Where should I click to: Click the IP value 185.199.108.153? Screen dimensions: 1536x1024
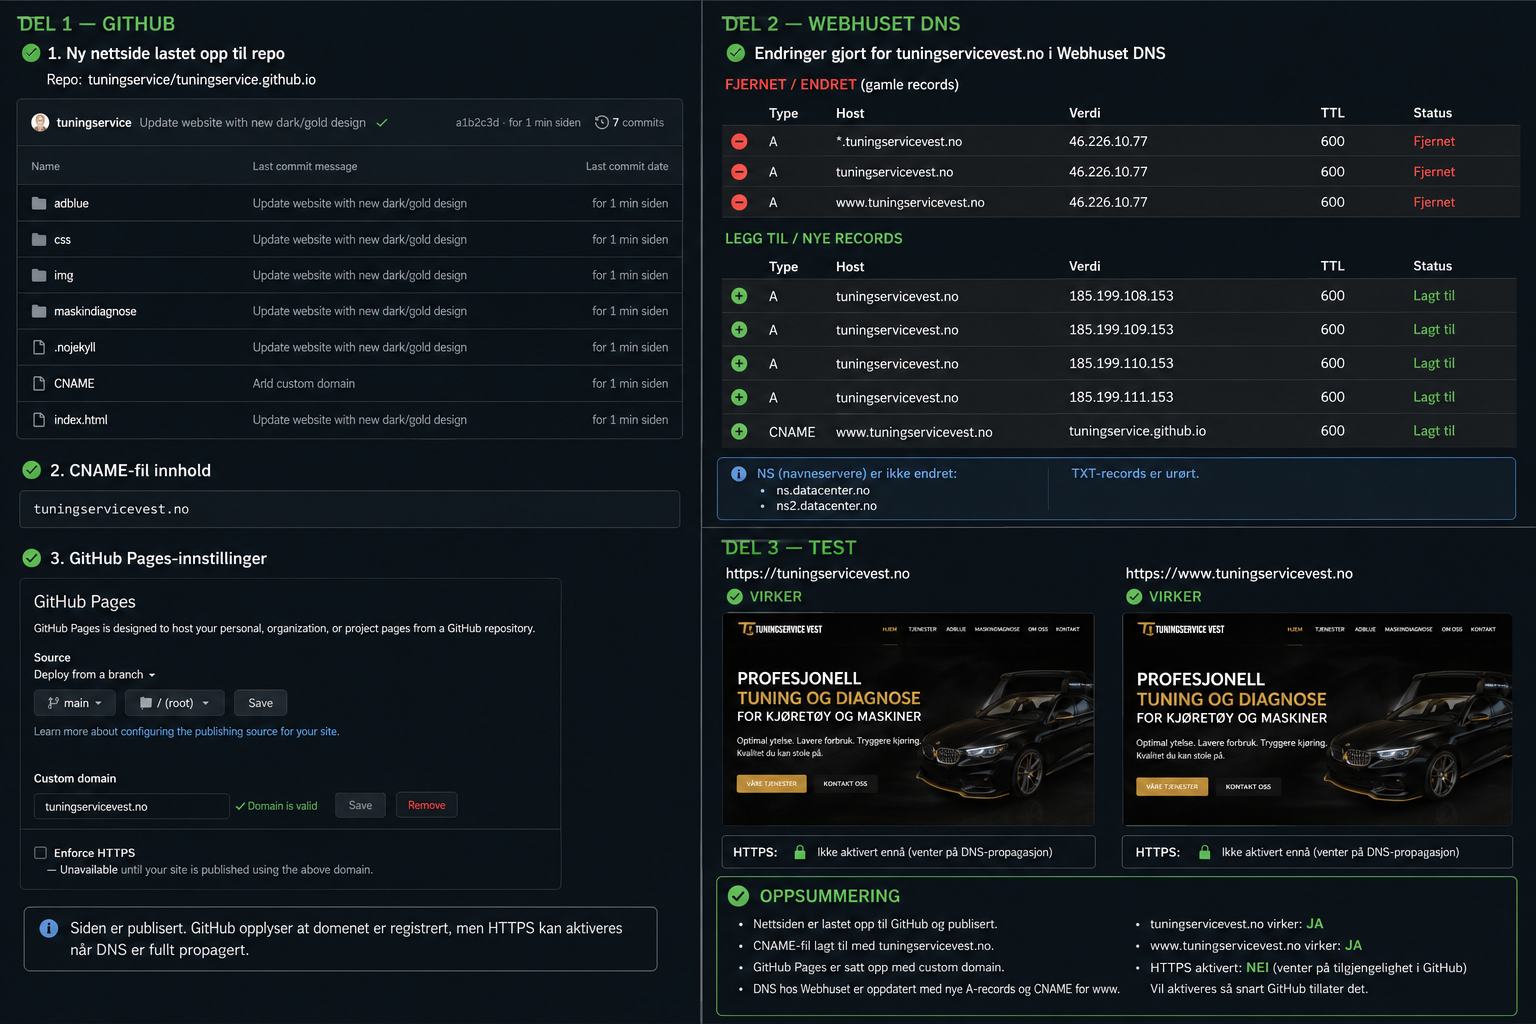(x=1121, y=296)
